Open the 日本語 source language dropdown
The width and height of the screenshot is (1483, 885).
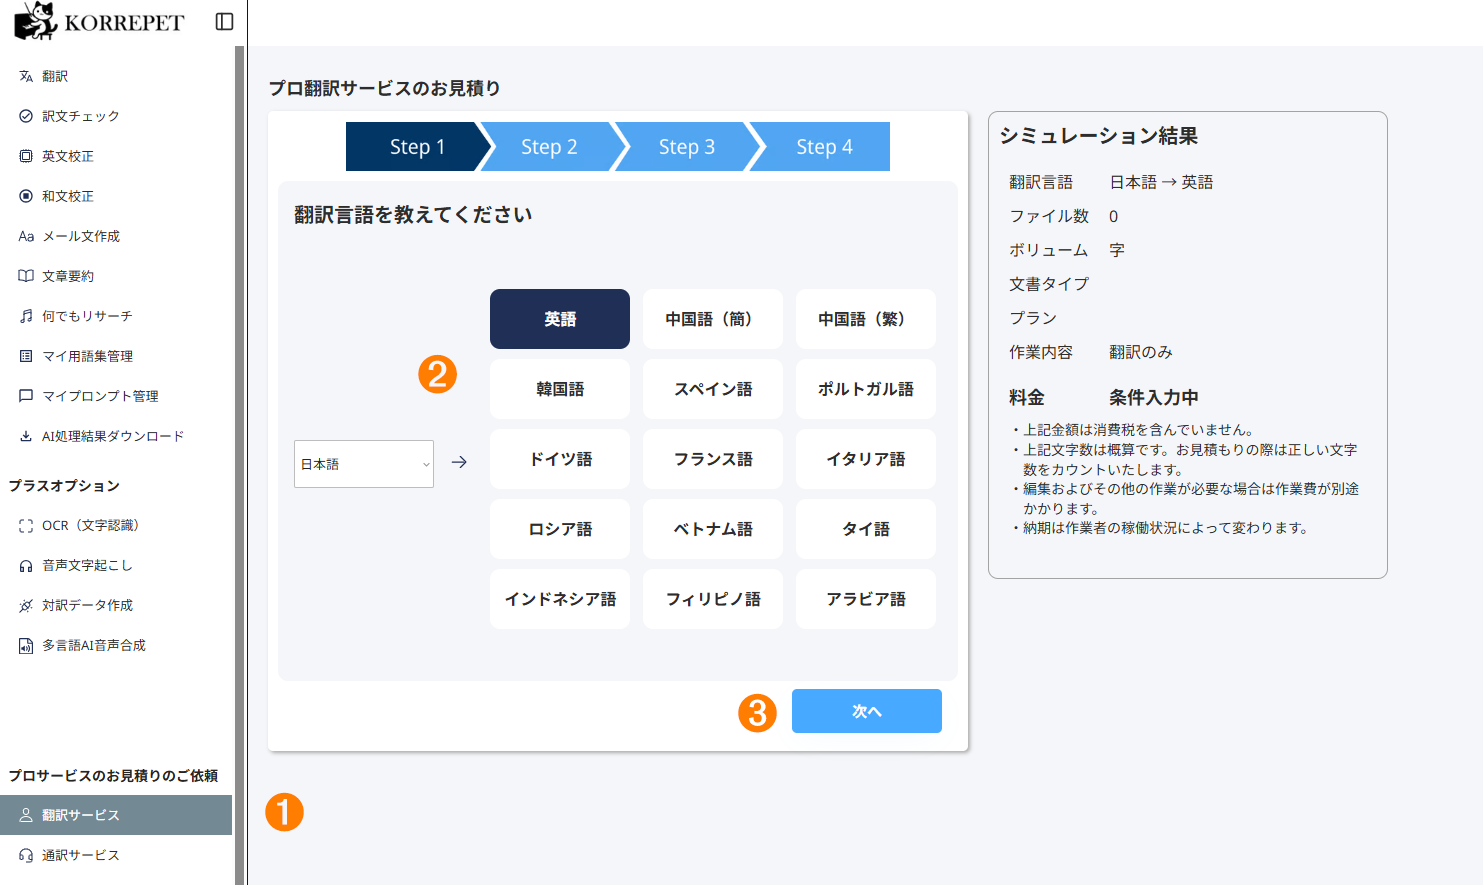pyautogui.click(x=364, y=464)
